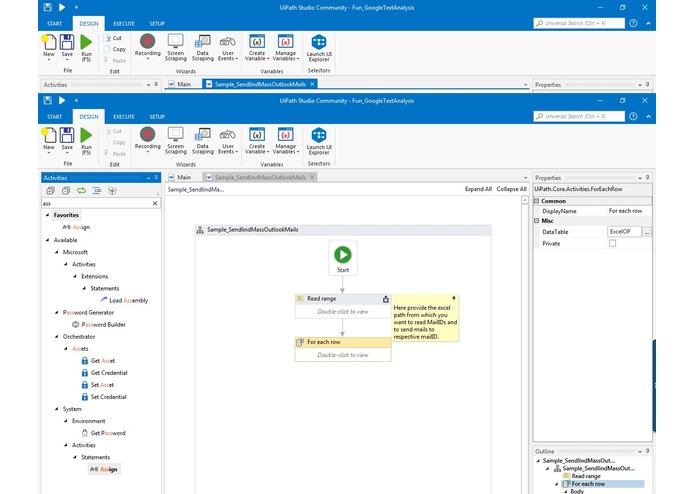
Task: Click the ellipsis button beside DataTable field
Action: [647, 232]
